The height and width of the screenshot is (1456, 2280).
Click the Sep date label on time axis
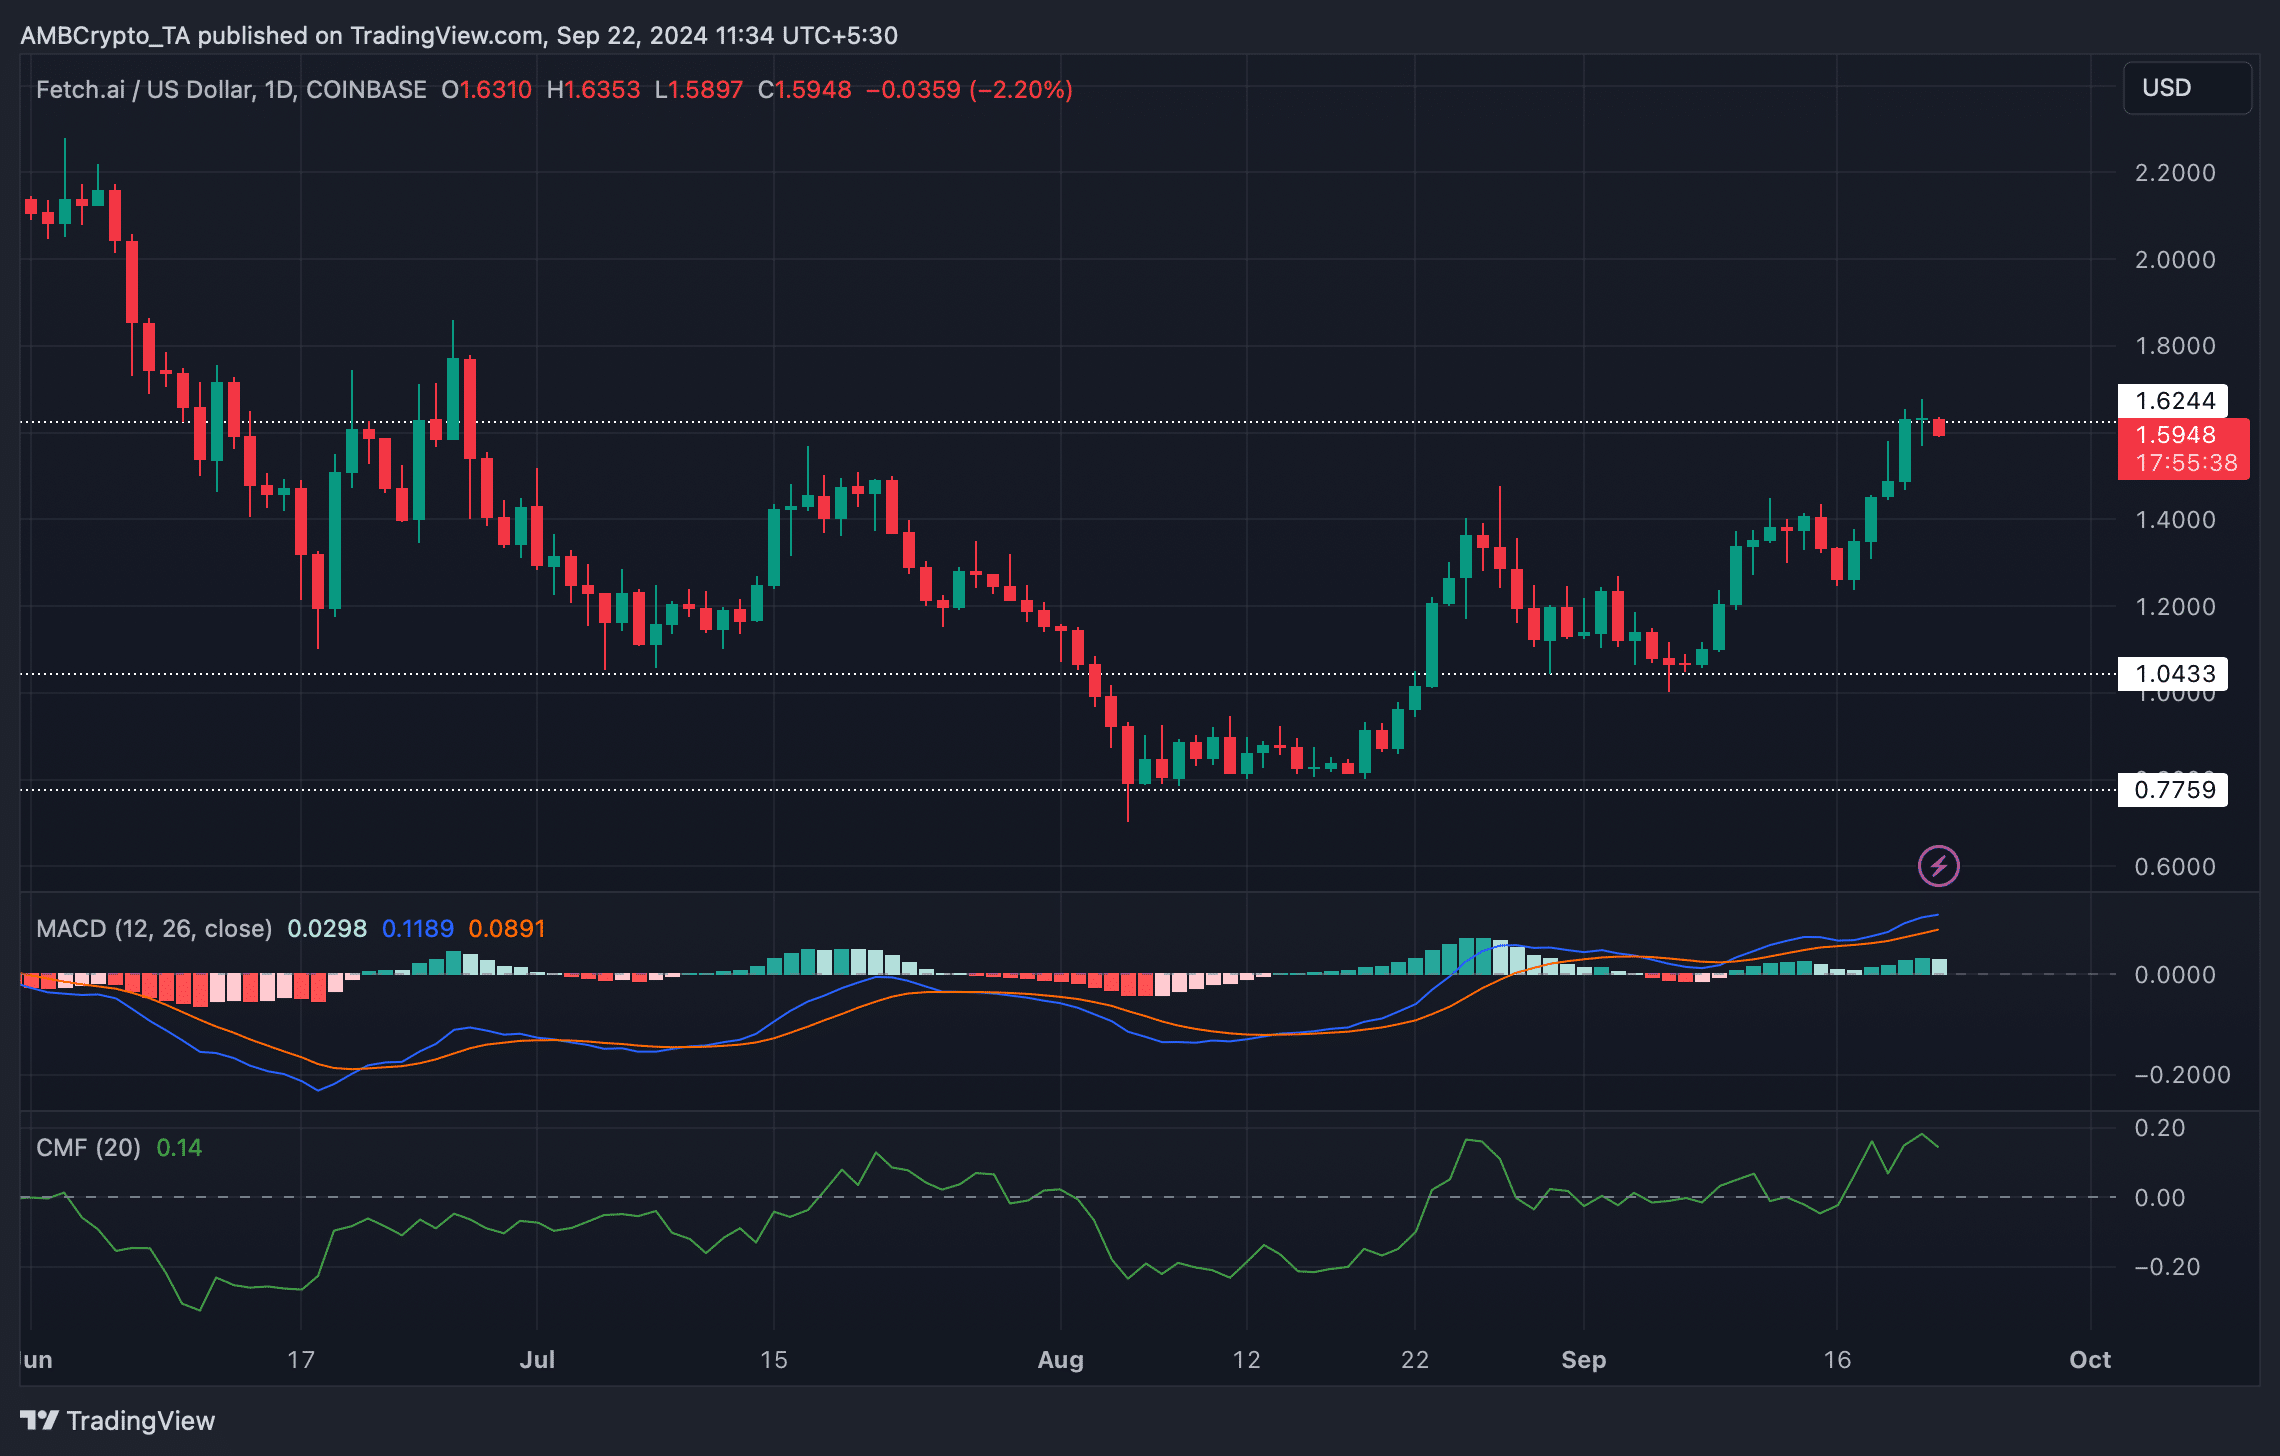(1584, 1360)
